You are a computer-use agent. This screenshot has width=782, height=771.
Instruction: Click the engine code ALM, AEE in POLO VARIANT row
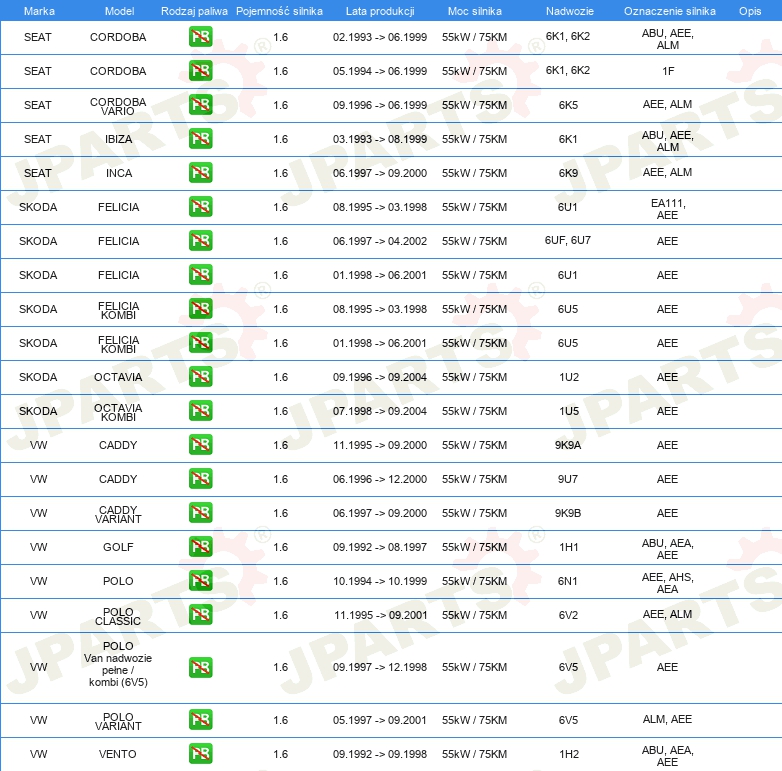point(667,719)
